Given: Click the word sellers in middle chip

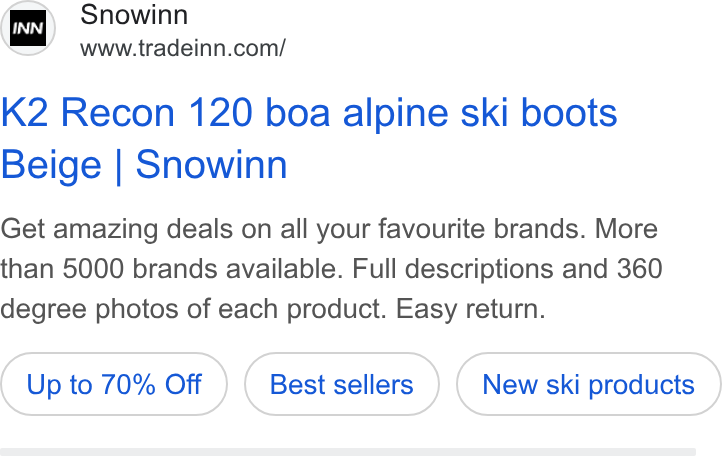Looking at the screenshot, I should coord(373,385).
